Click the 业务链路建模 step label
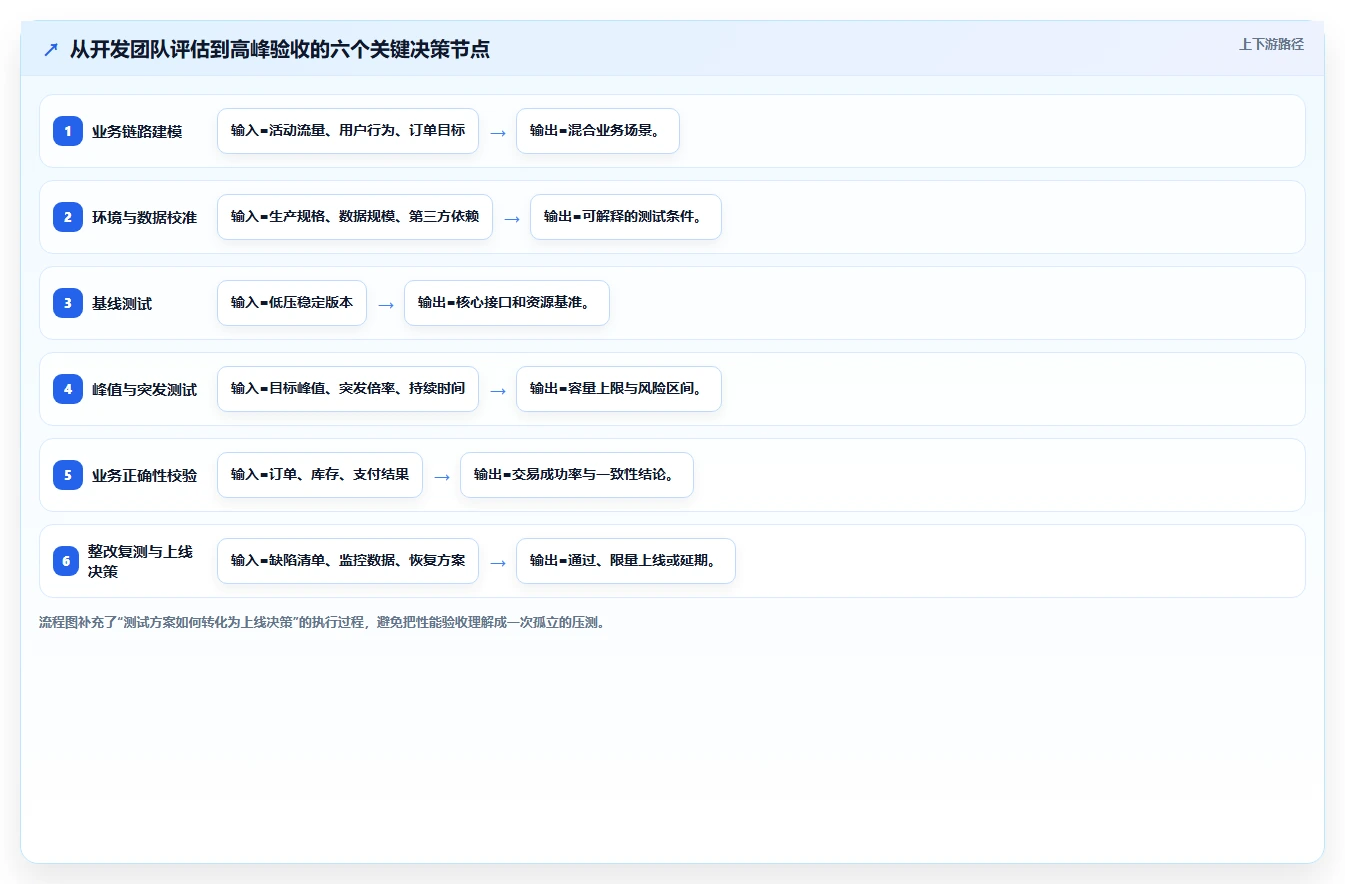Image resolution: width=1345 pixels, height=884 pixels. (x=137, y=131)
